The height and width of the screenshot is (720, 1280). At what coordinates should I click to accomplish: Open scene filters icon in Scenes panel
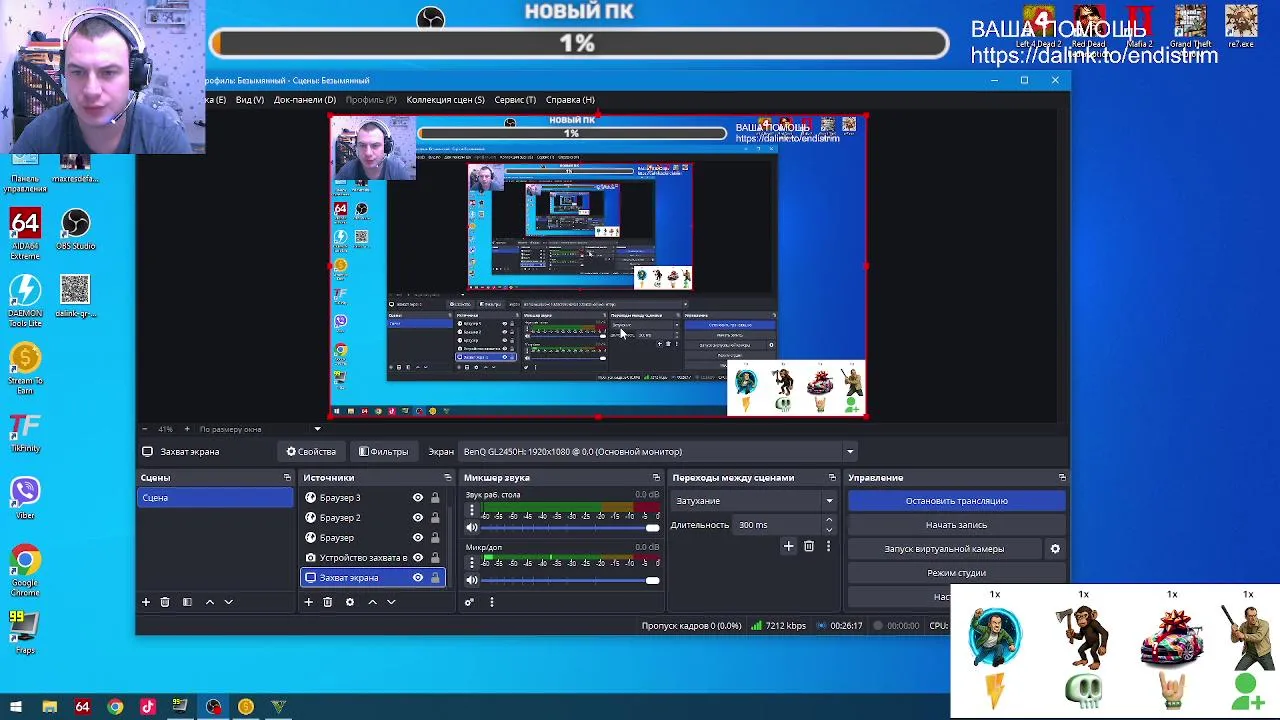pos(187,602)
